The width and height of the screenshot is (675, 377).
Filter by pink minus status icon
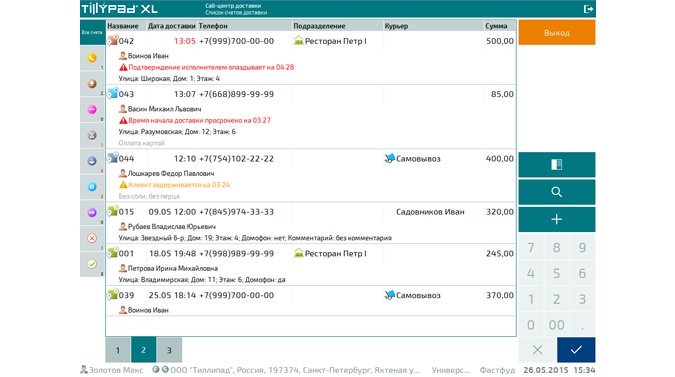[92, 110]
